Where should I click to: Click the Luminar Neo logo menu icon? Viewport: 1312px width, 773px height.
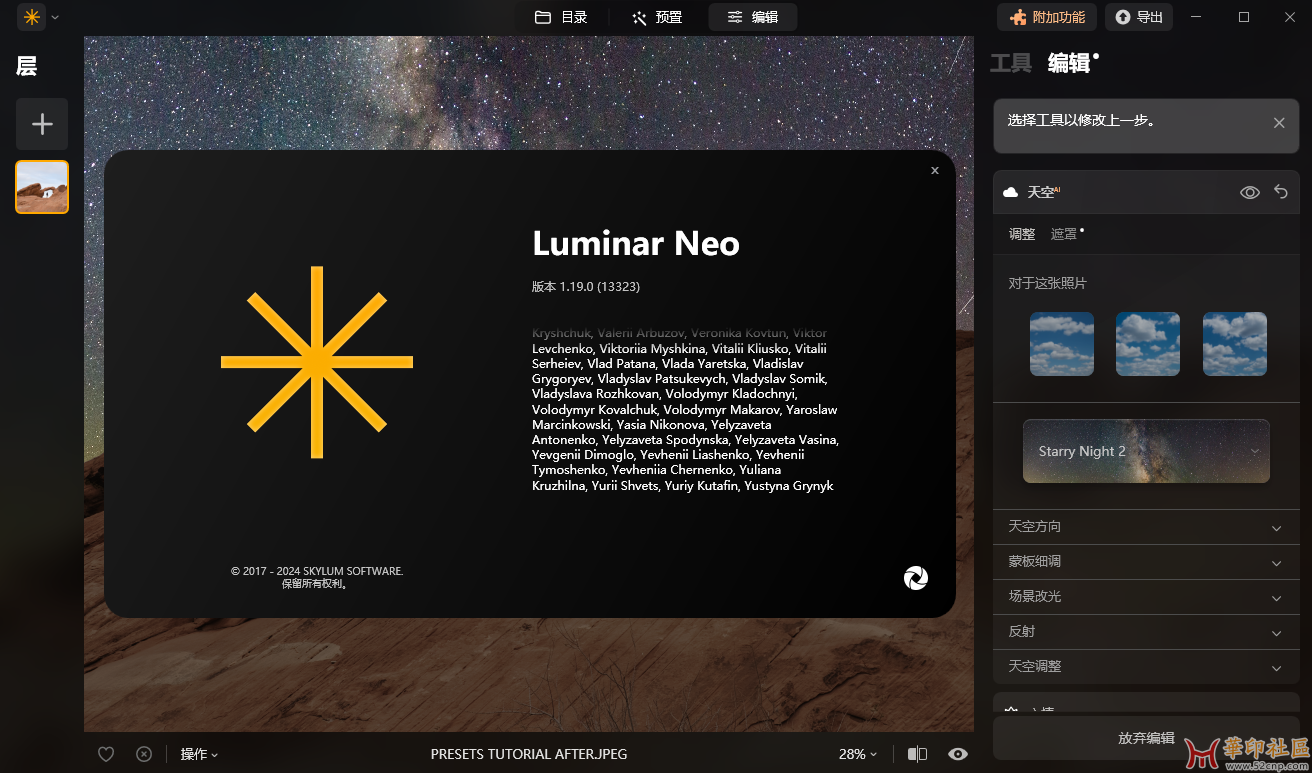click(x=32, y=17)
